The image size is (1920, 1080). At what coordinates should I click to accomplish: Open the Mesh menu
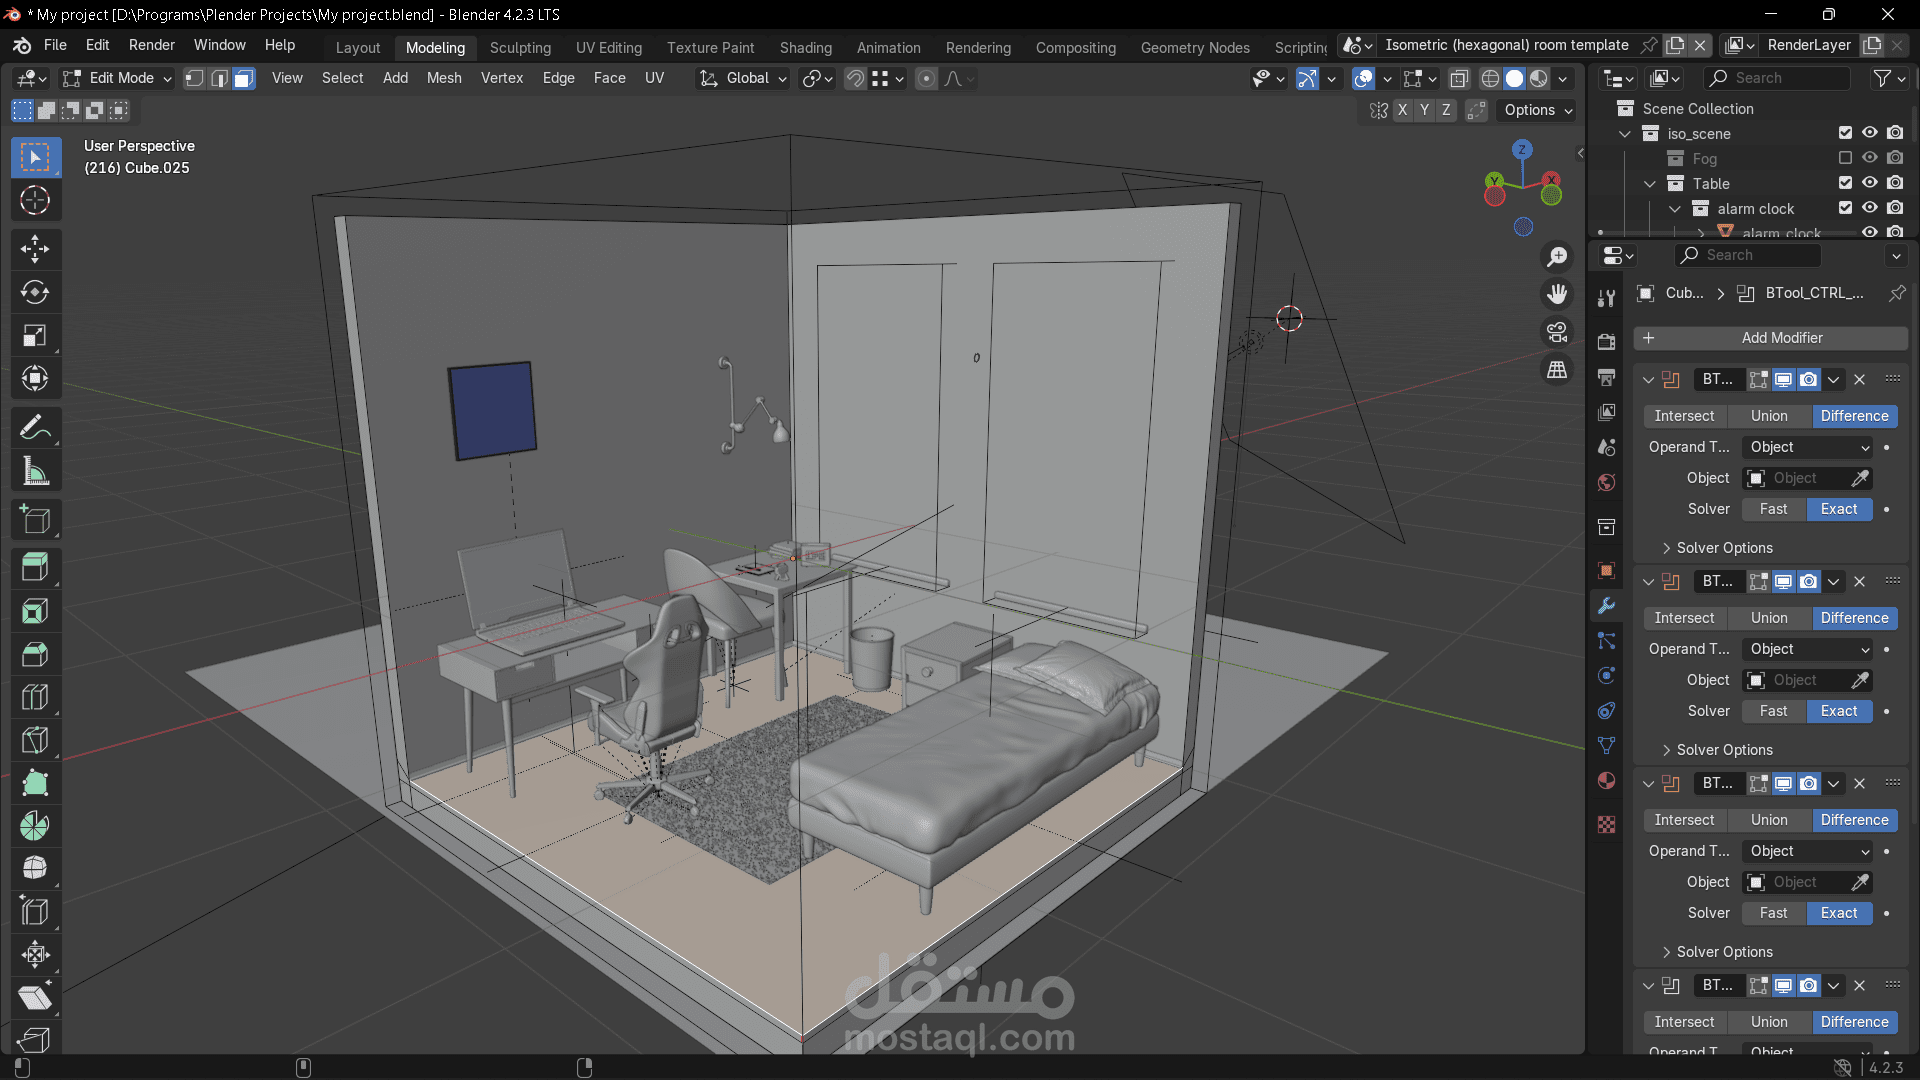[x=444, y=78]
